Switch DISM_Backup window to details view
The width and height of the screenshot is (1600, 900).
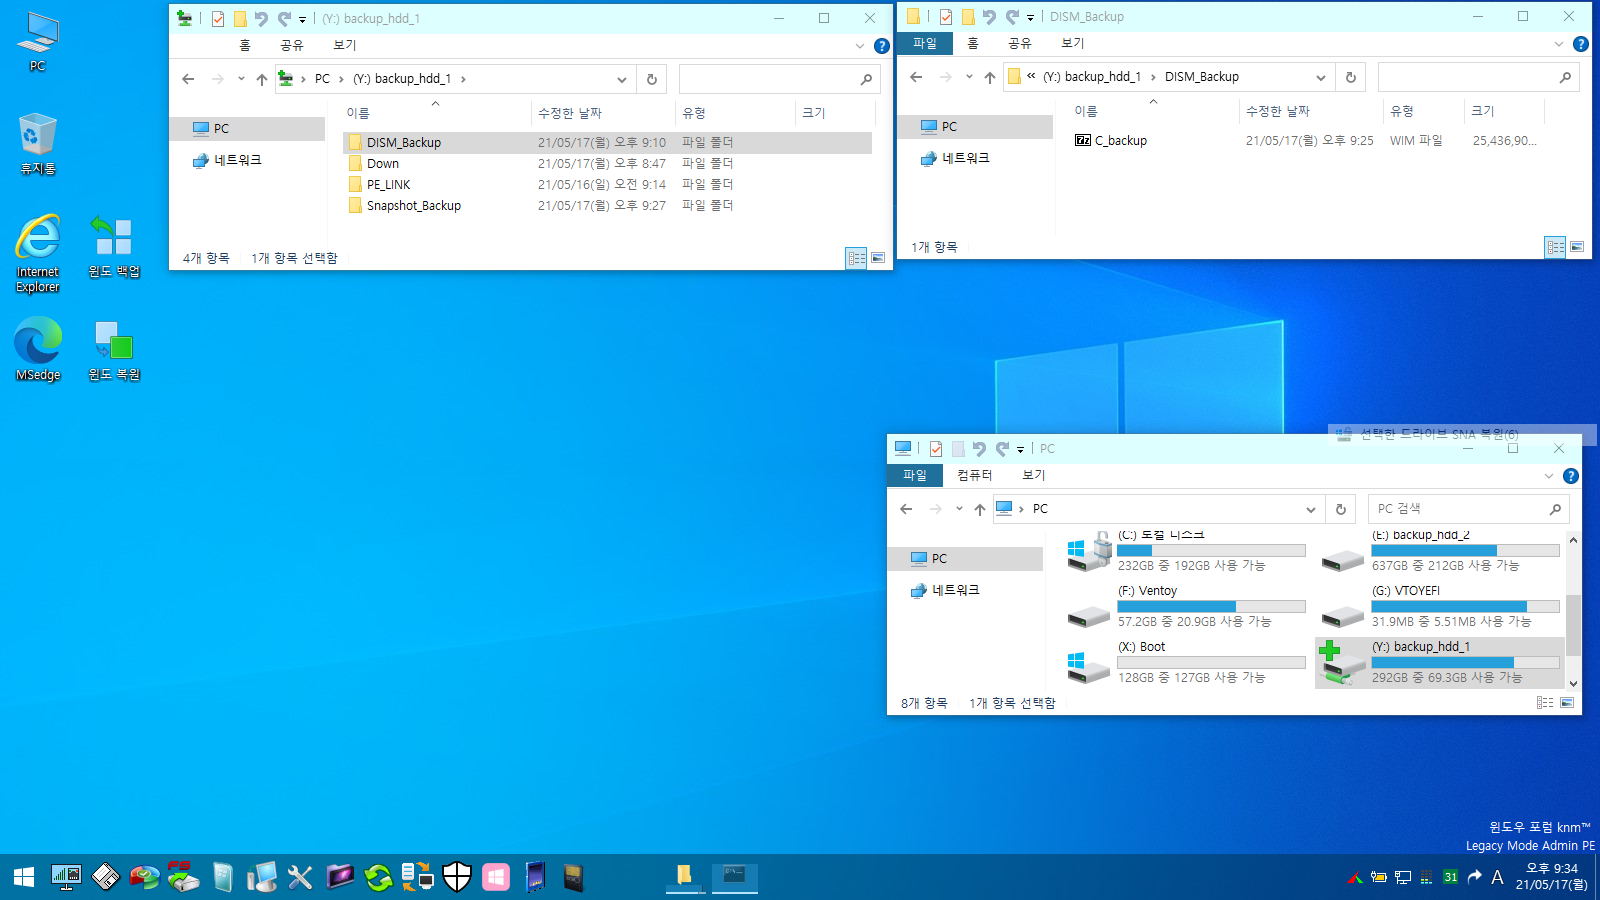(x=1555, y=247)
